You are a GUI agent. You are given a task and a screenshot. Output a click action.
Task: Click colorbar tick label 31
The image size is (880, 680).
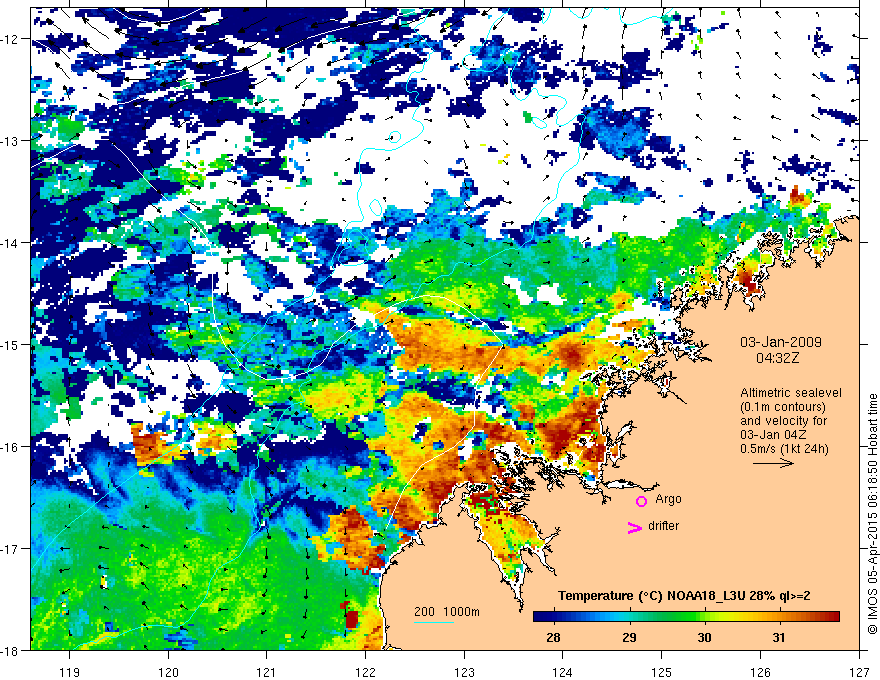coord(778,637)
